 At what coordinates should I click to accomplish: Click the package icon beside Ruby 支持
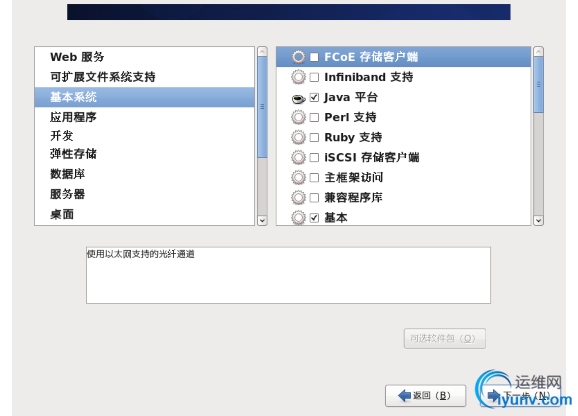pos(298,137)
